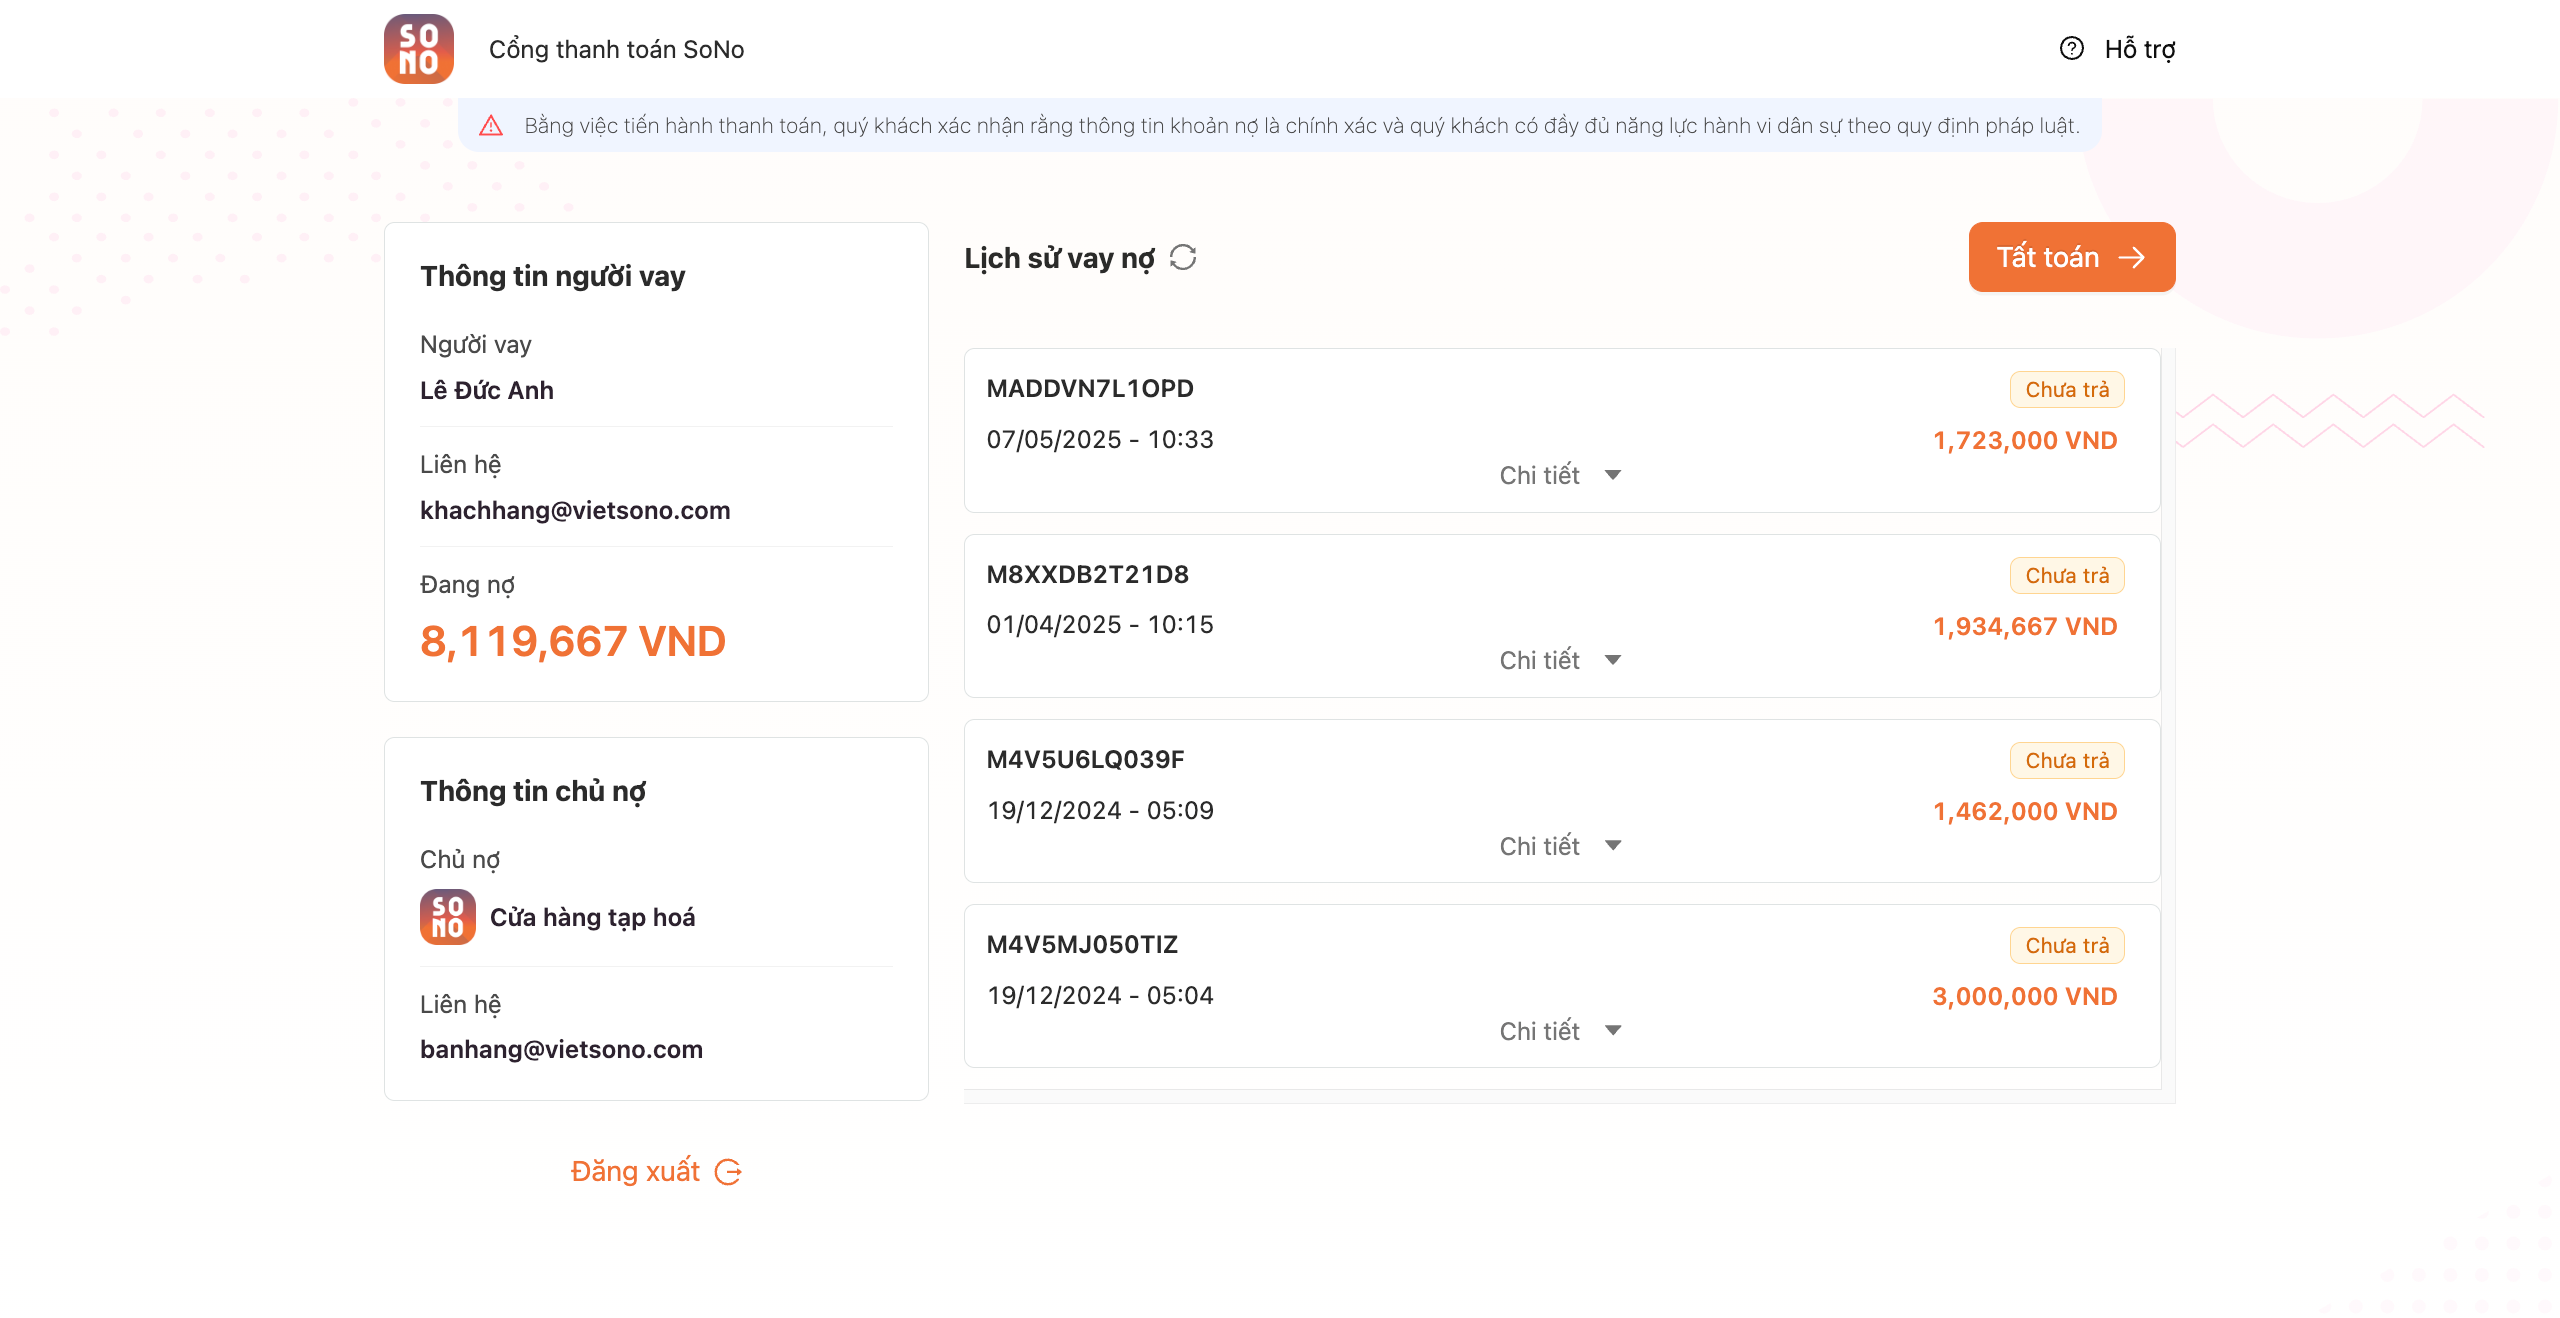Click the loan code M4V5U6LQ039F
This screenshot has height=1318, width=2560.
[x=1085, y=759]
